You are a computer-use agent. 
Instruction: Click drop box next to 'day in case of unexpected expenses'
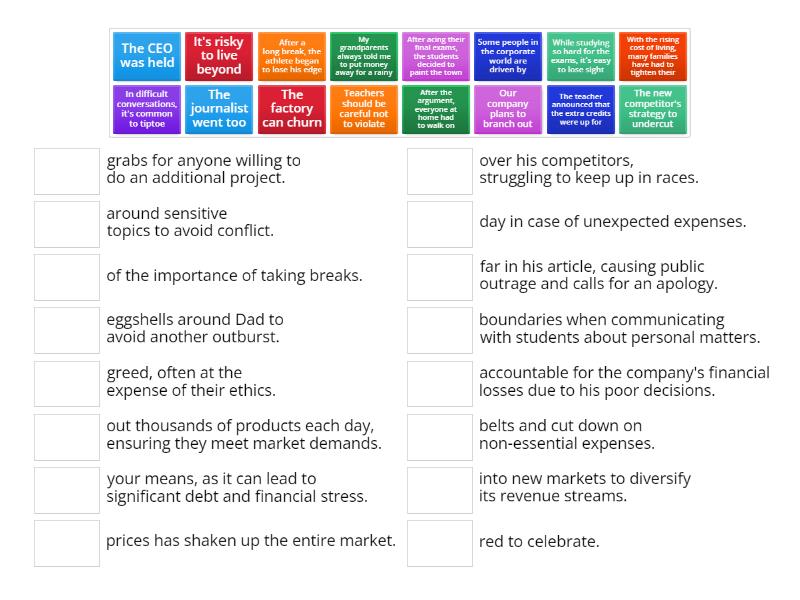pos(440,224)
